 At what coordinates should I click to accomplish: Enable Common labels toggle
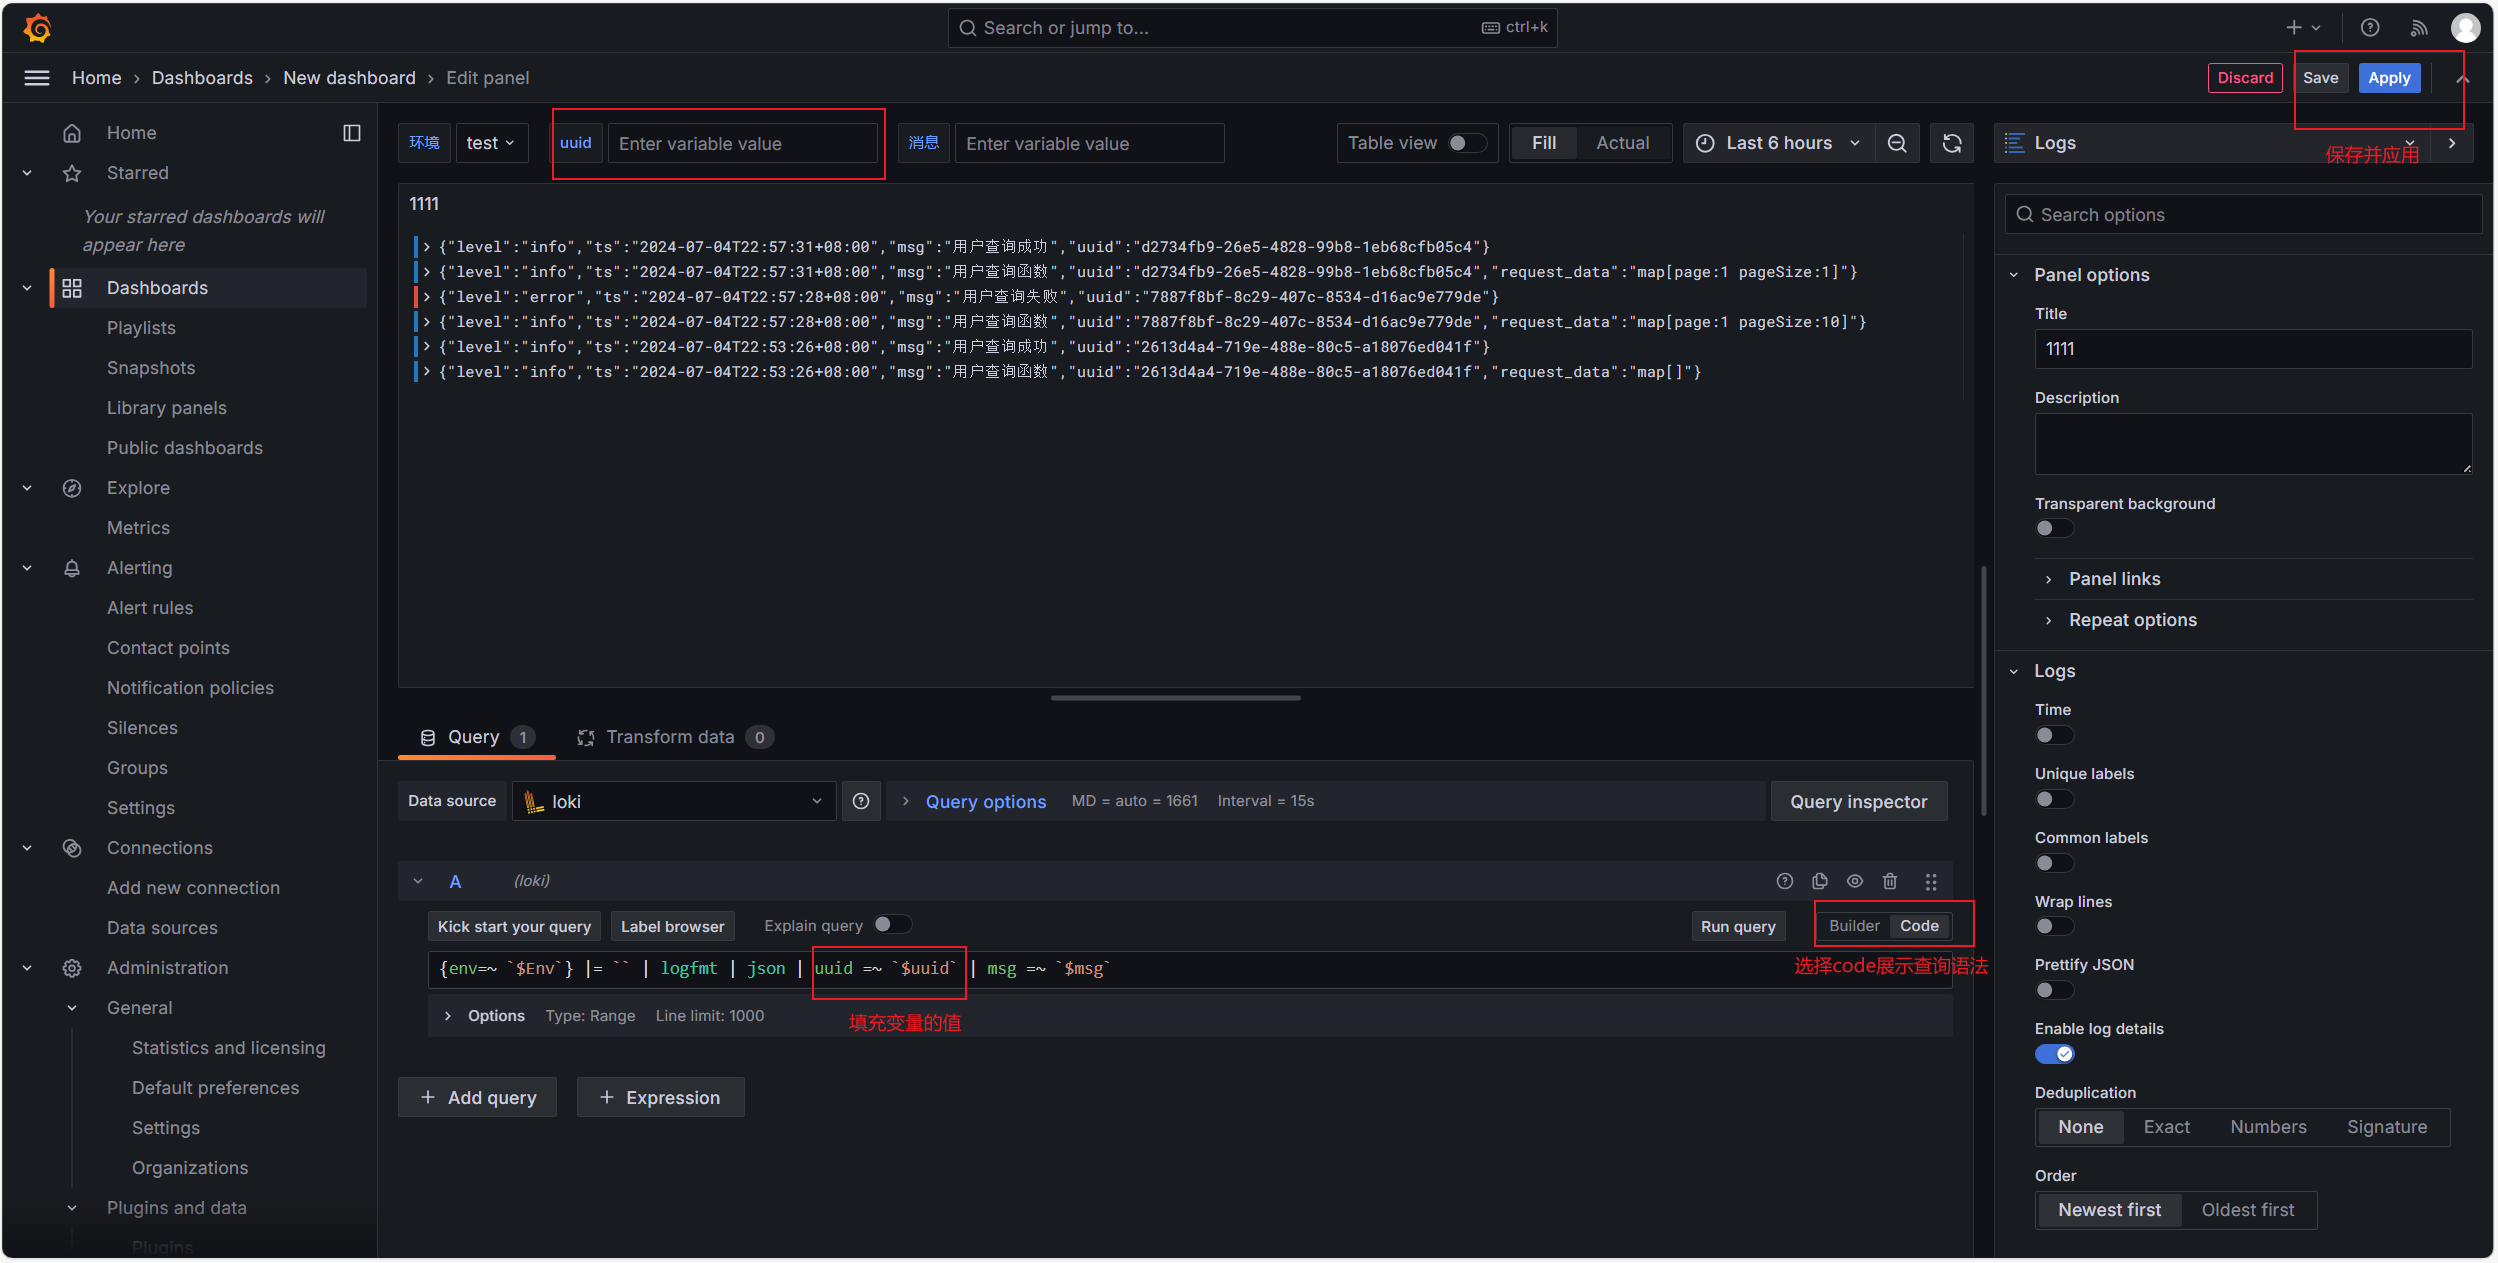(2054, 863)
